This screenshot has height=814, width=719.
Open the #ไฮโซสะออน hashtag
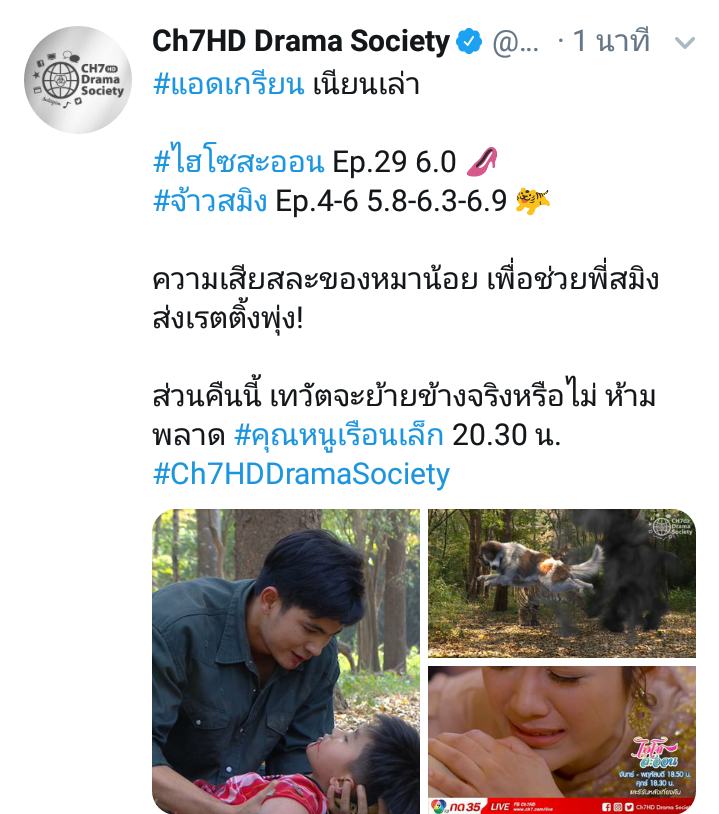pos(239,161)
